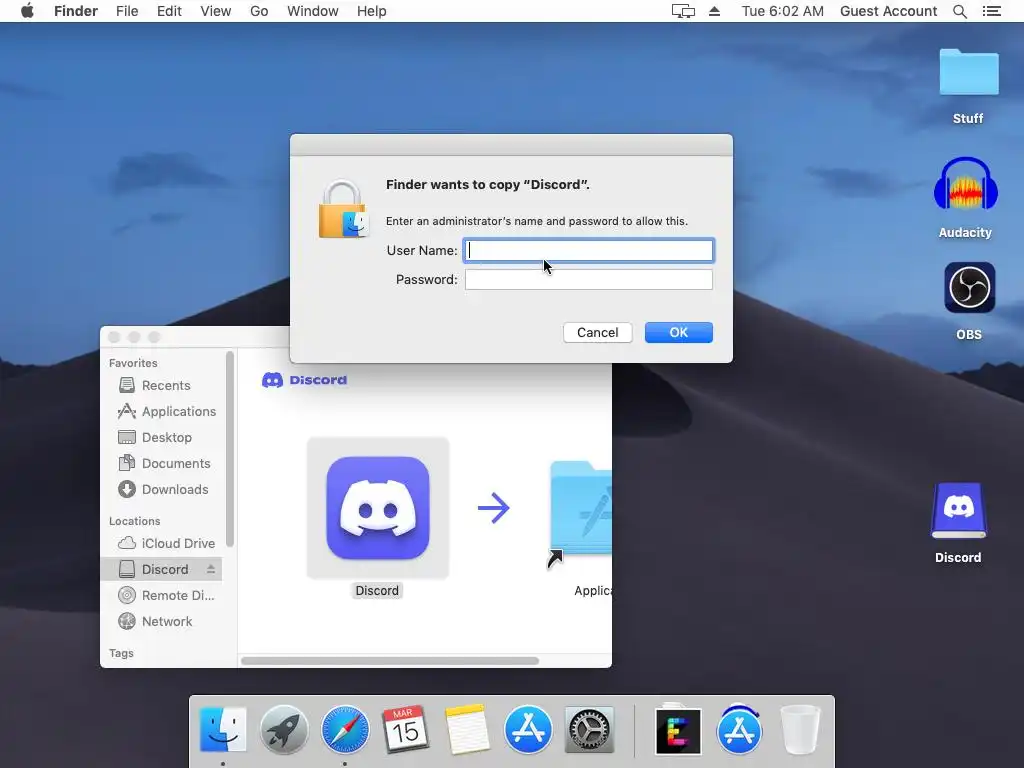The height and width of the screenshot is (768, 1024).
Task: Select the Discord app icon in the Finder window
Action: pyautogui.click(x=377, y=507)
